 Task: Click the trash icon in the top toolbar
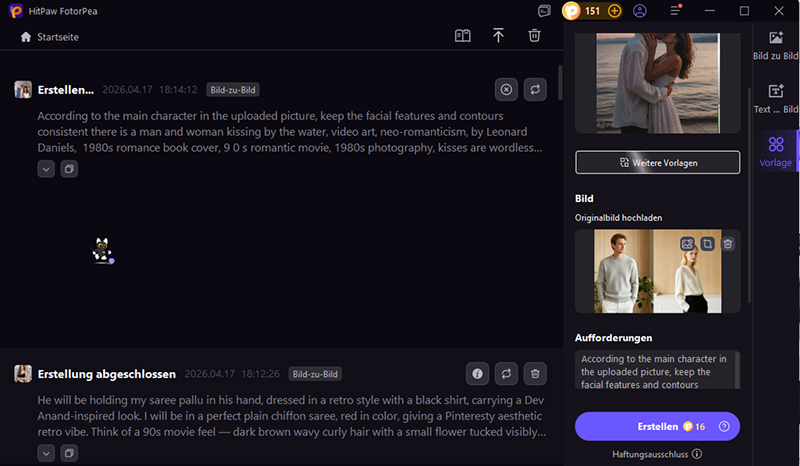point(534,35)
